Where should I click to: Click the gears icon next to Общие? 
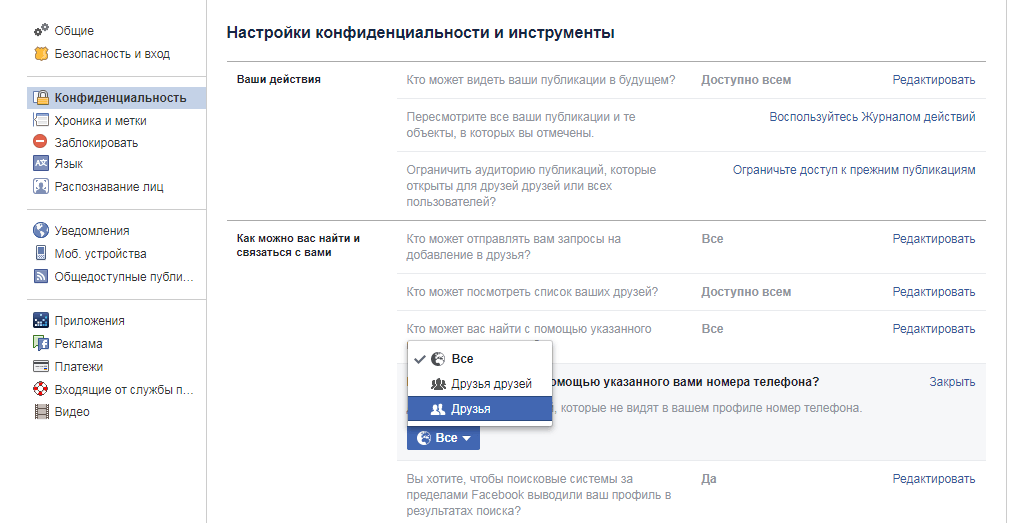(x=41, y=31)
